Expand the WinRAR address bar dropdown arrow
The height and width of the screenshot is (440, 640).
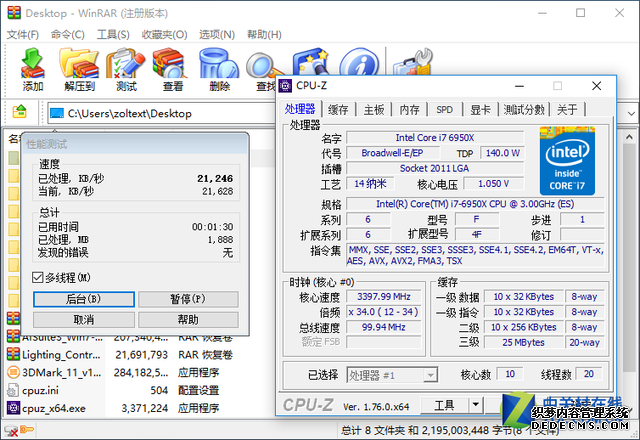pyautogui.click(x=631, y=113)
